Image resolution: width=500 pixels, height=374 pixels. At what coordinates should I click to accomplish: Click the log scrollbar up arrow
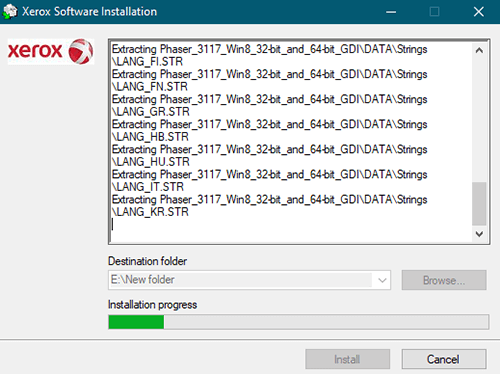coord(479,51)
